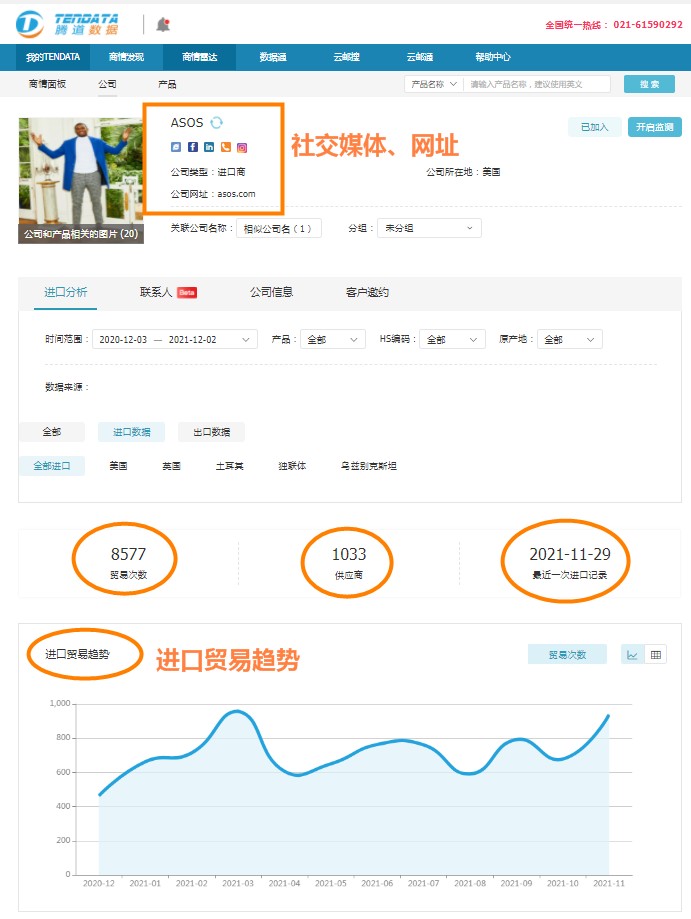Select 独联体 import filter
The image size is (691, 919).
(x=292, y=466)
